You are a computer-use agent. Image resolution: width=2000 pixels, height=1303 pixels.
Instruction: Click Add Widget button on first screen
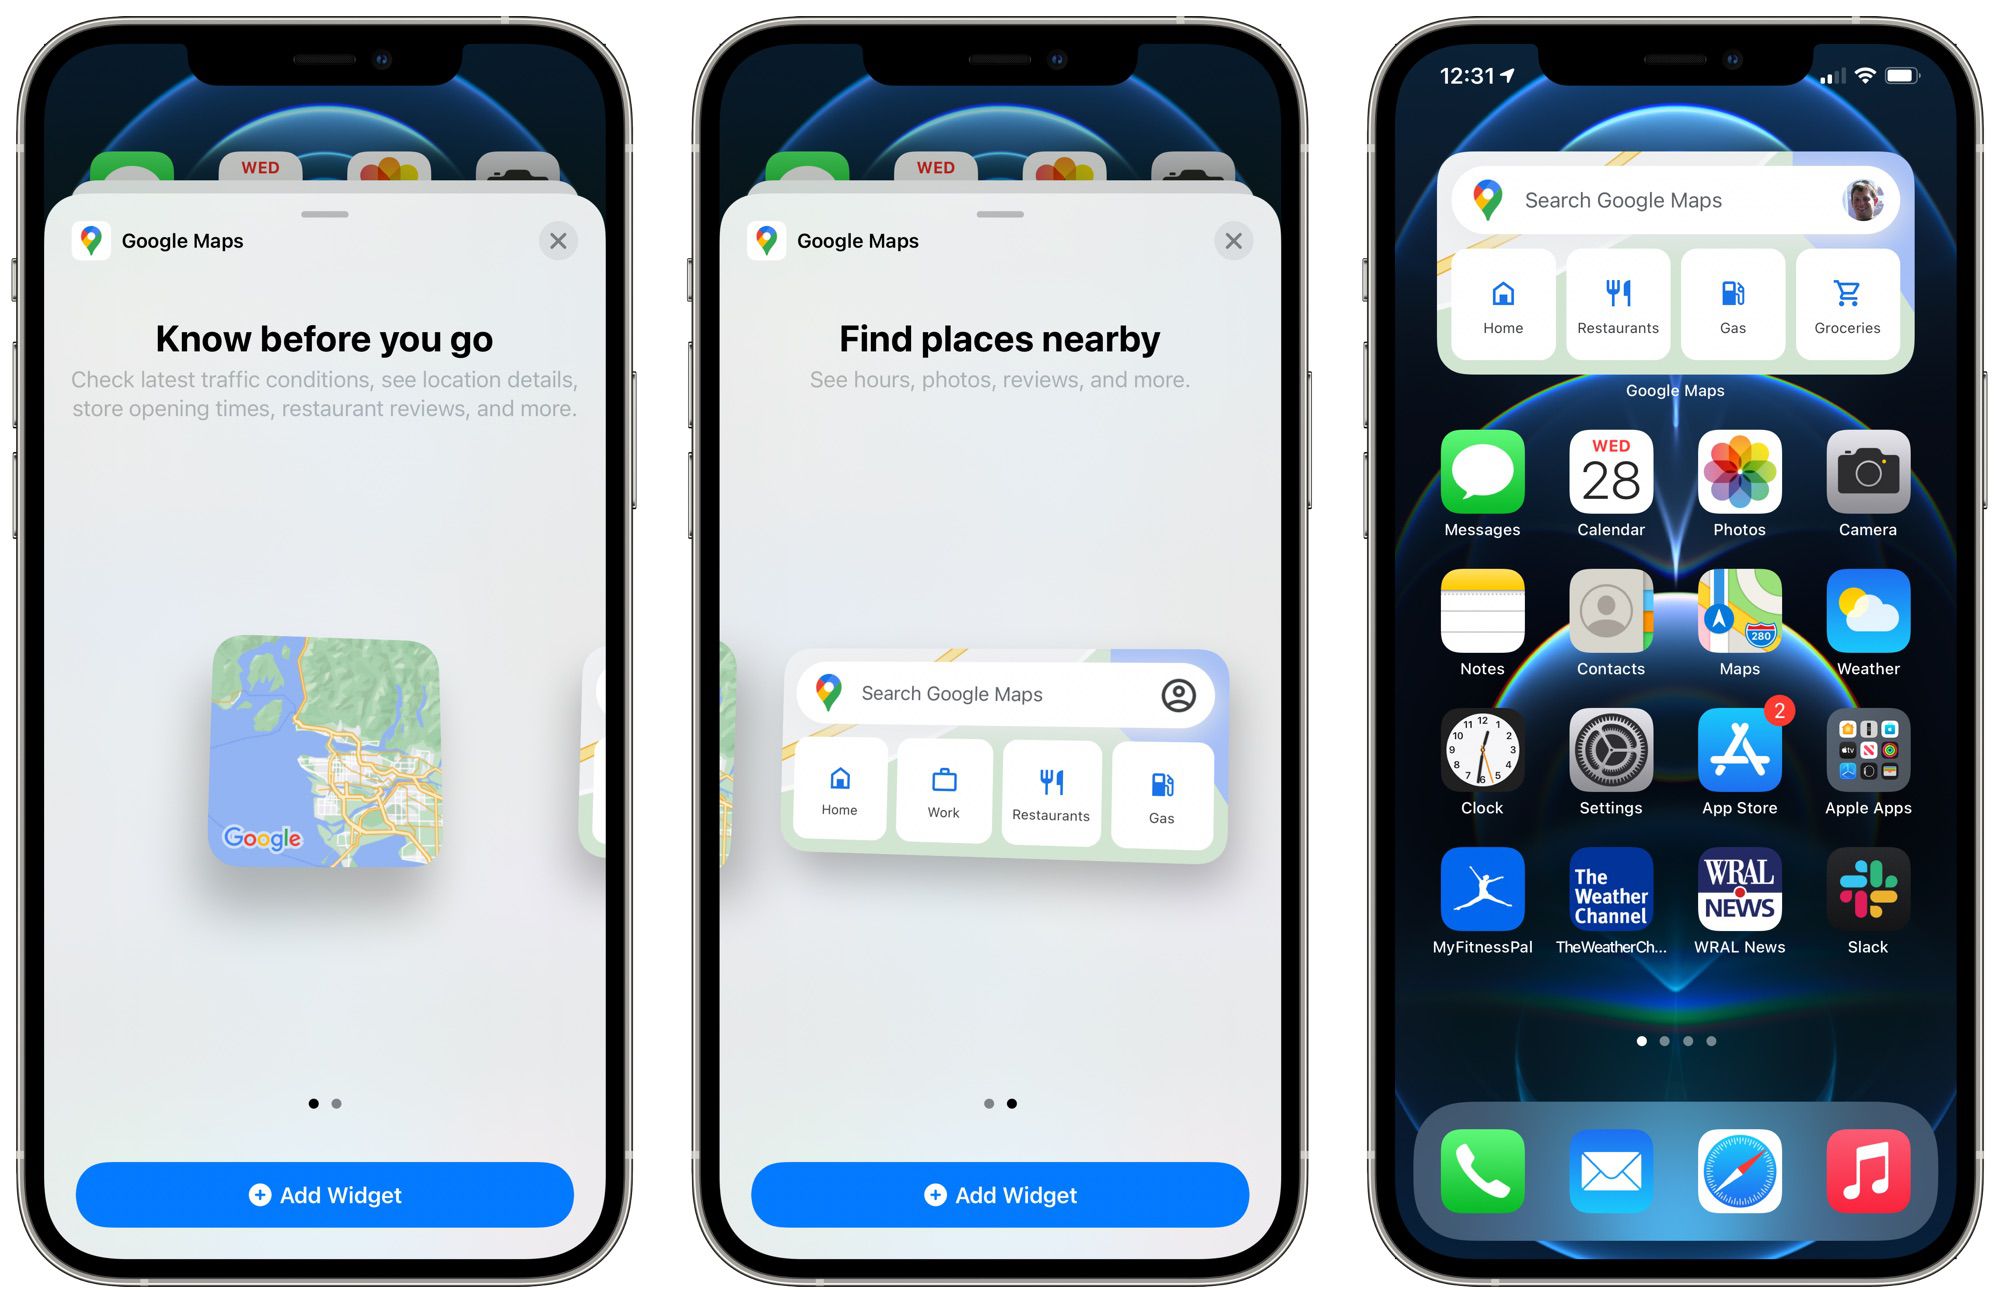coord(331,1197)
